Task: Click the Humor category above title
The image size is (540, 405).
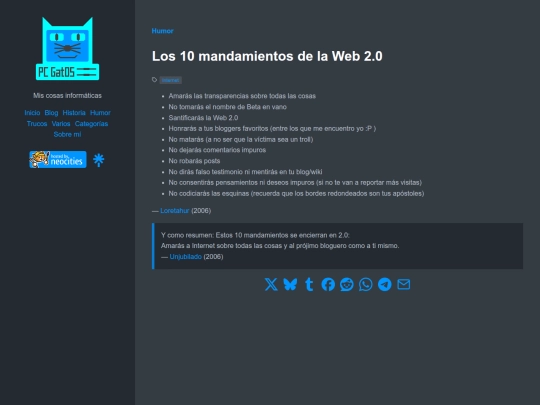Action: pyautogui.click(x=163, y=31)
